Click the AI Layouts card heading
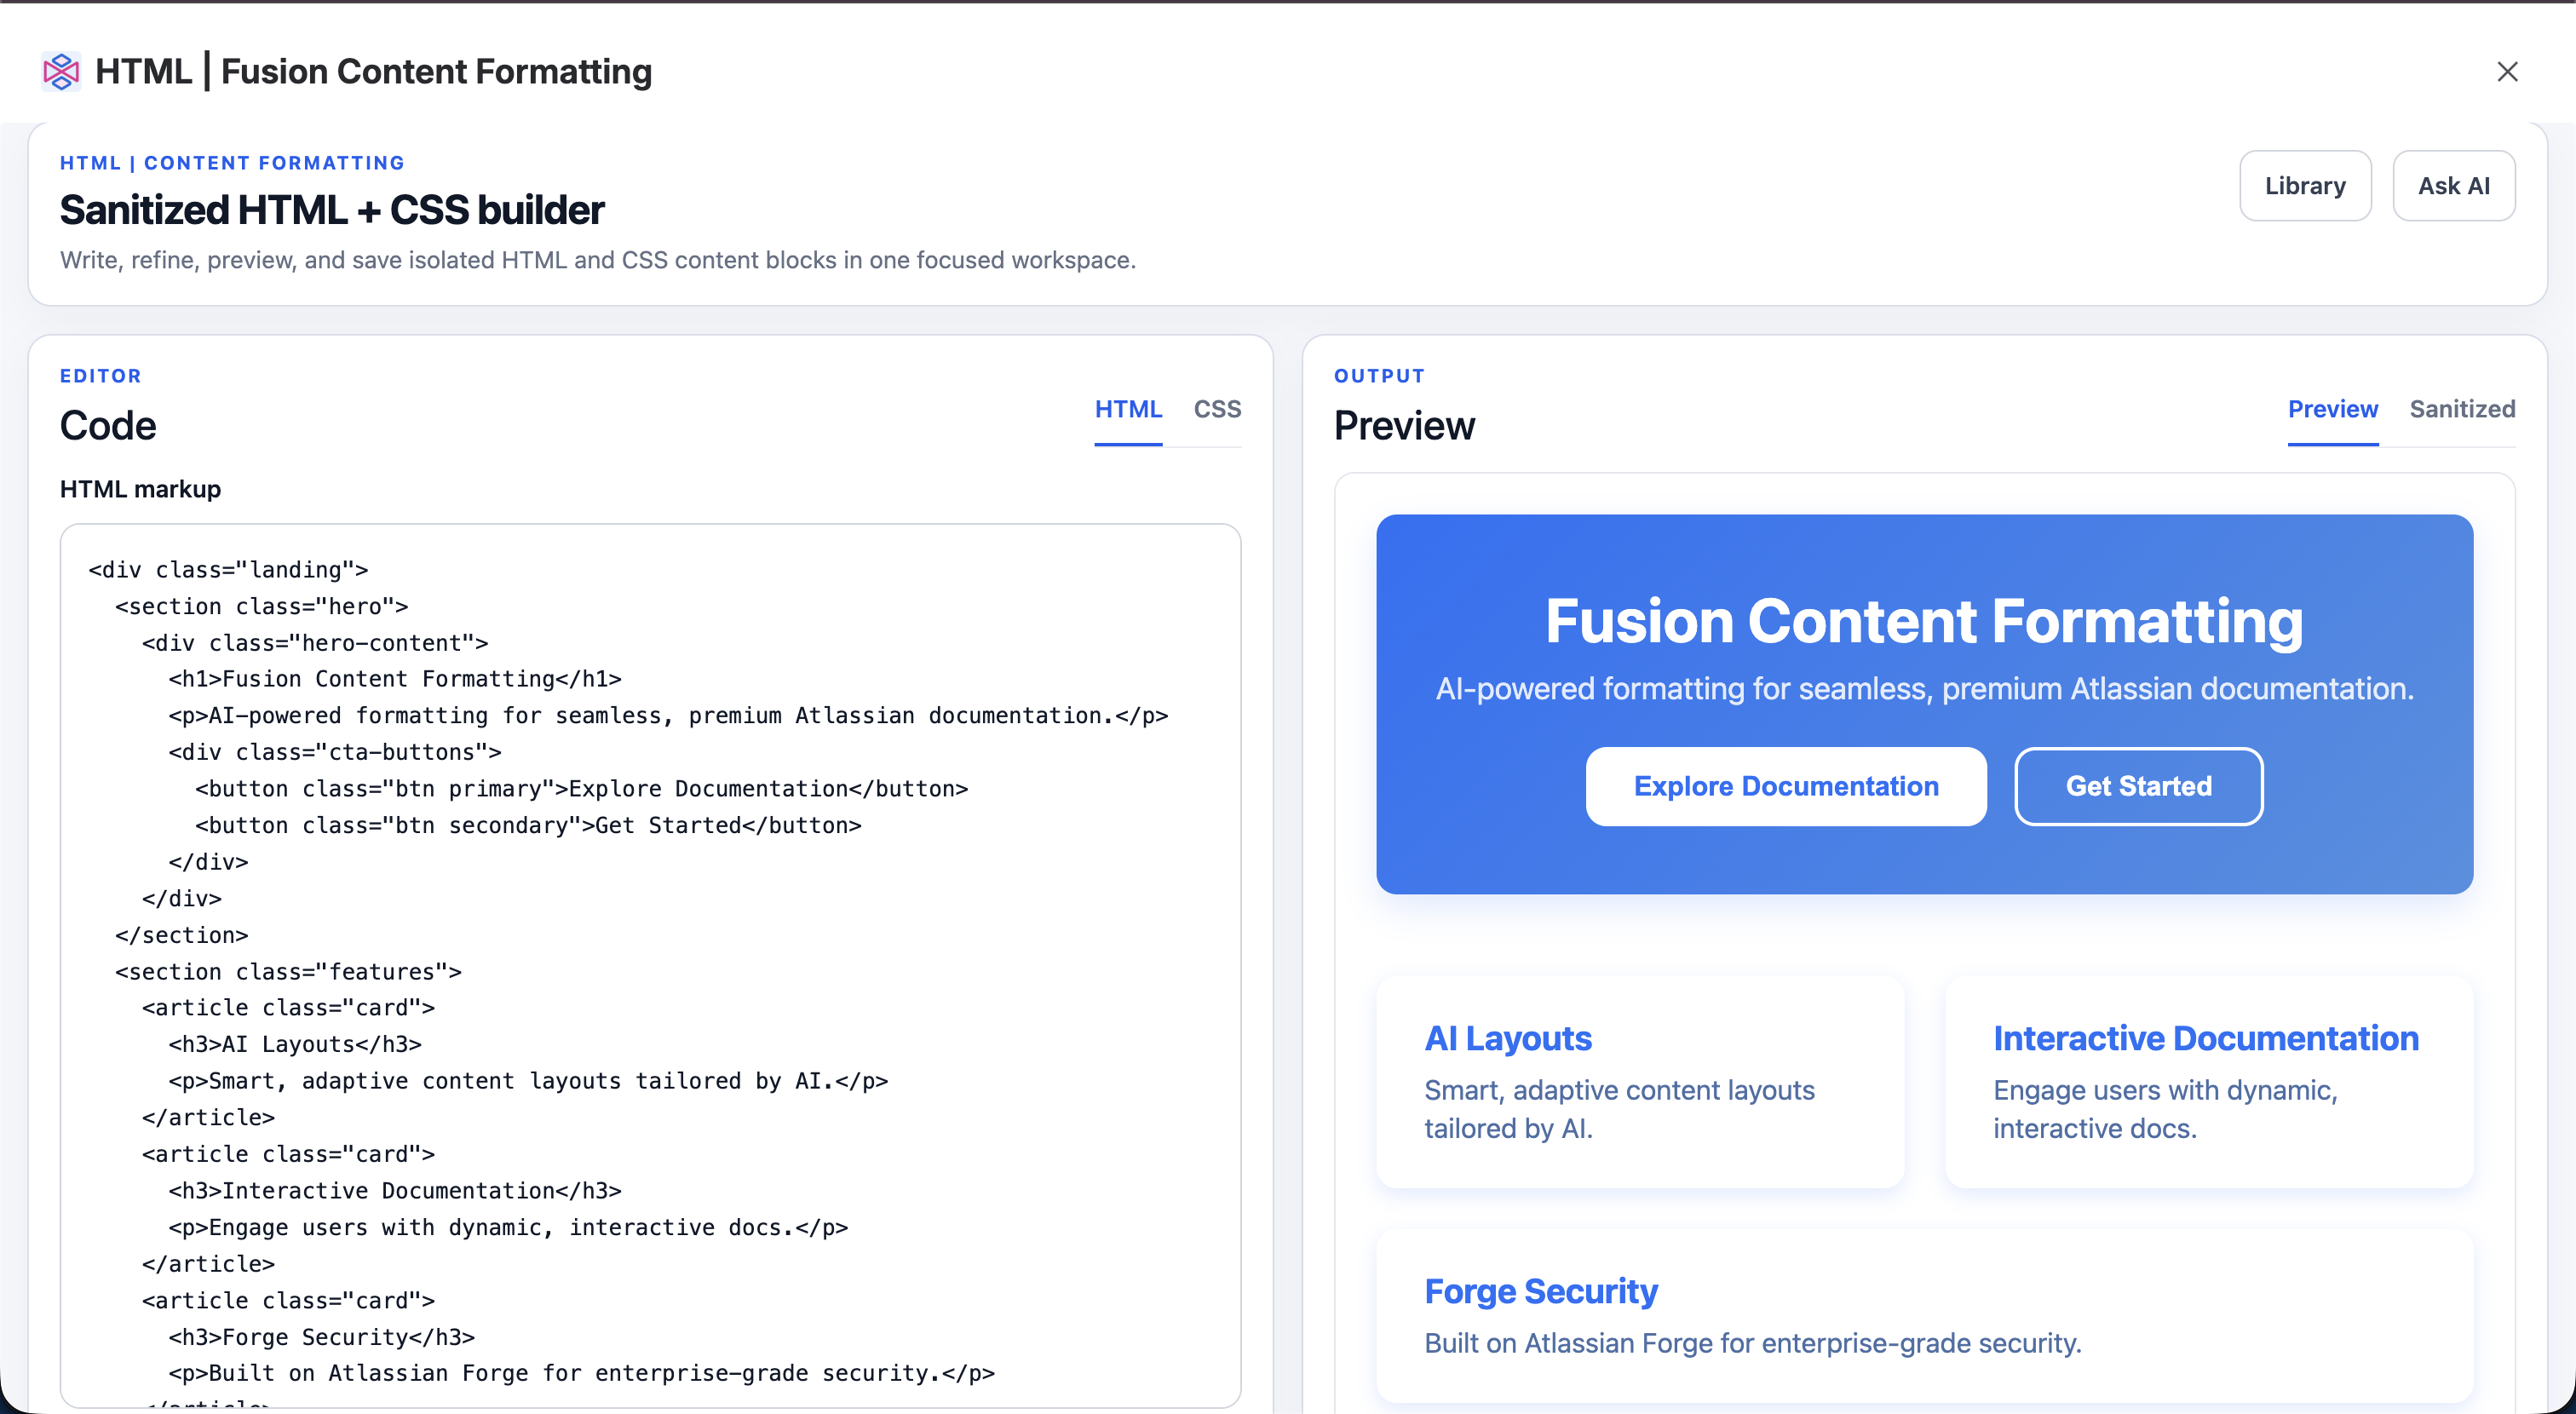 point(1508,1039)
